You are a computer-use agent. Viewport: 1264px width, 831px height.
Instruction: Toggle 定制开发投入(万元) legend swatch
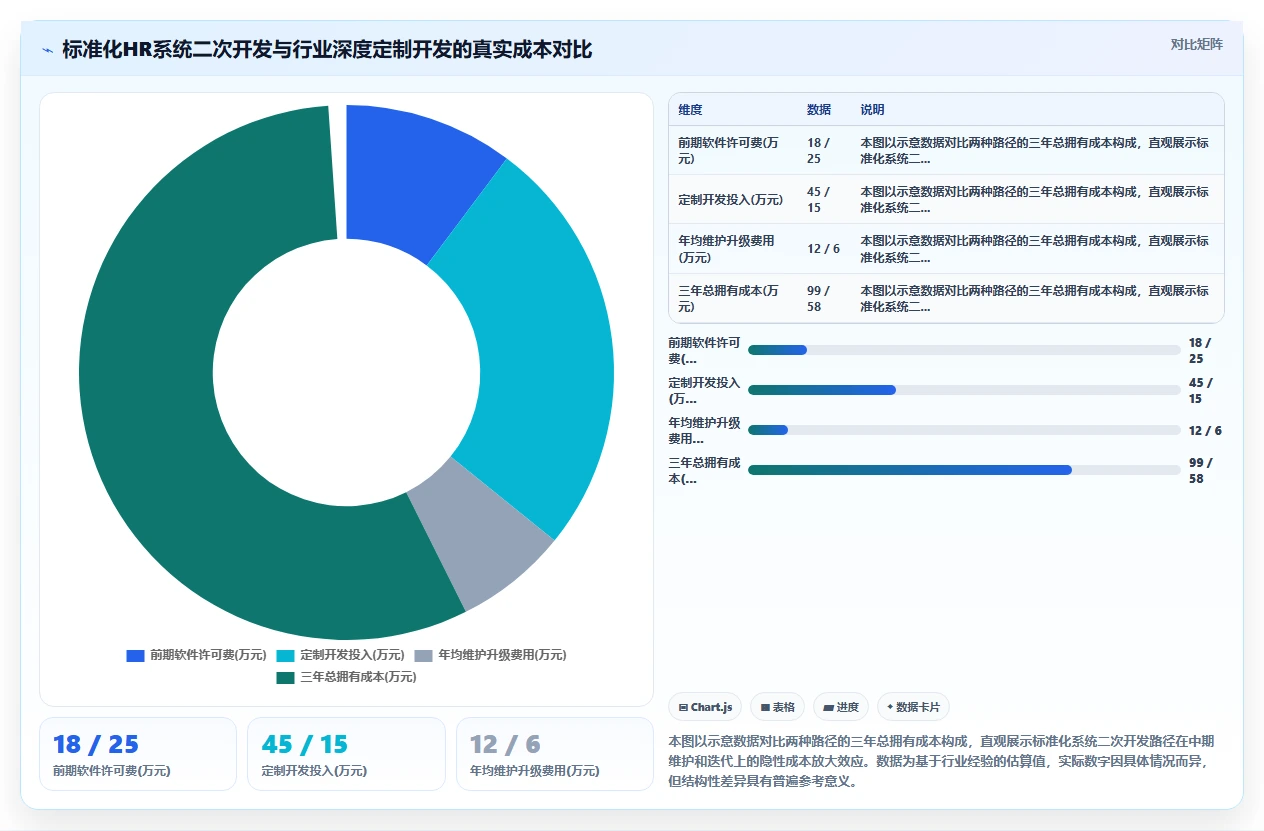[x=285, y=656]
